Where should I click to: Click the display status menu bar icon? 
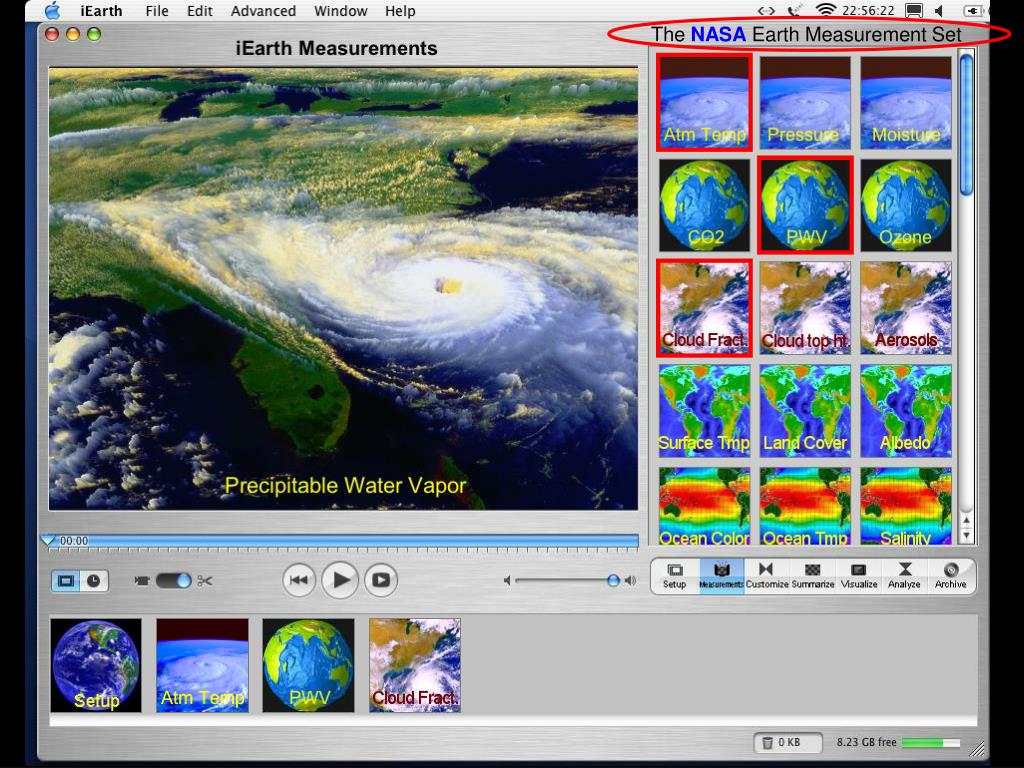point(914,10)
